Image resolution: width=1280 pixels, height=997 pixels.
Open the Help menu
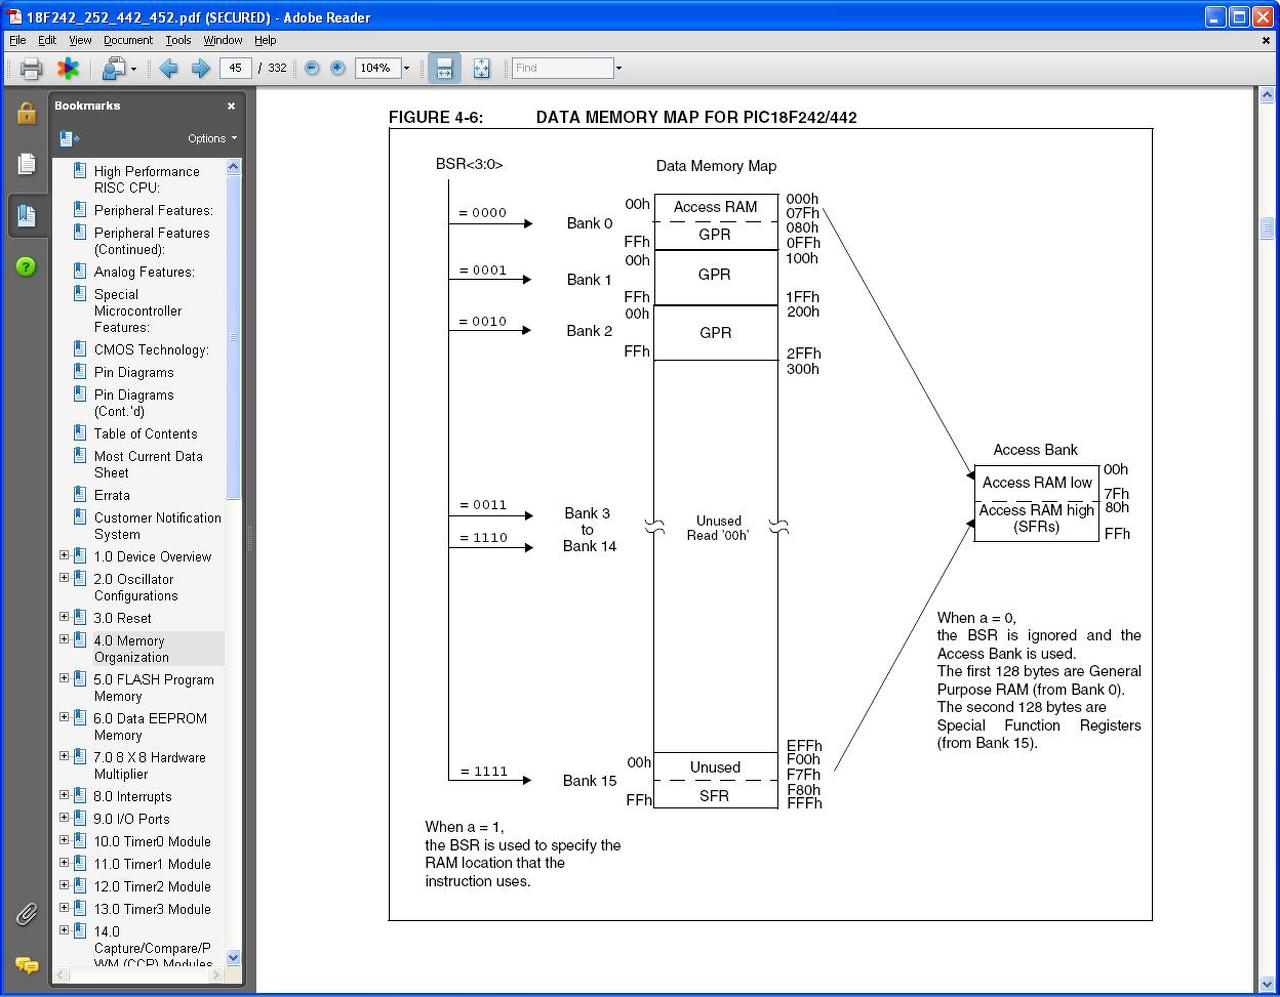(265, 40)
